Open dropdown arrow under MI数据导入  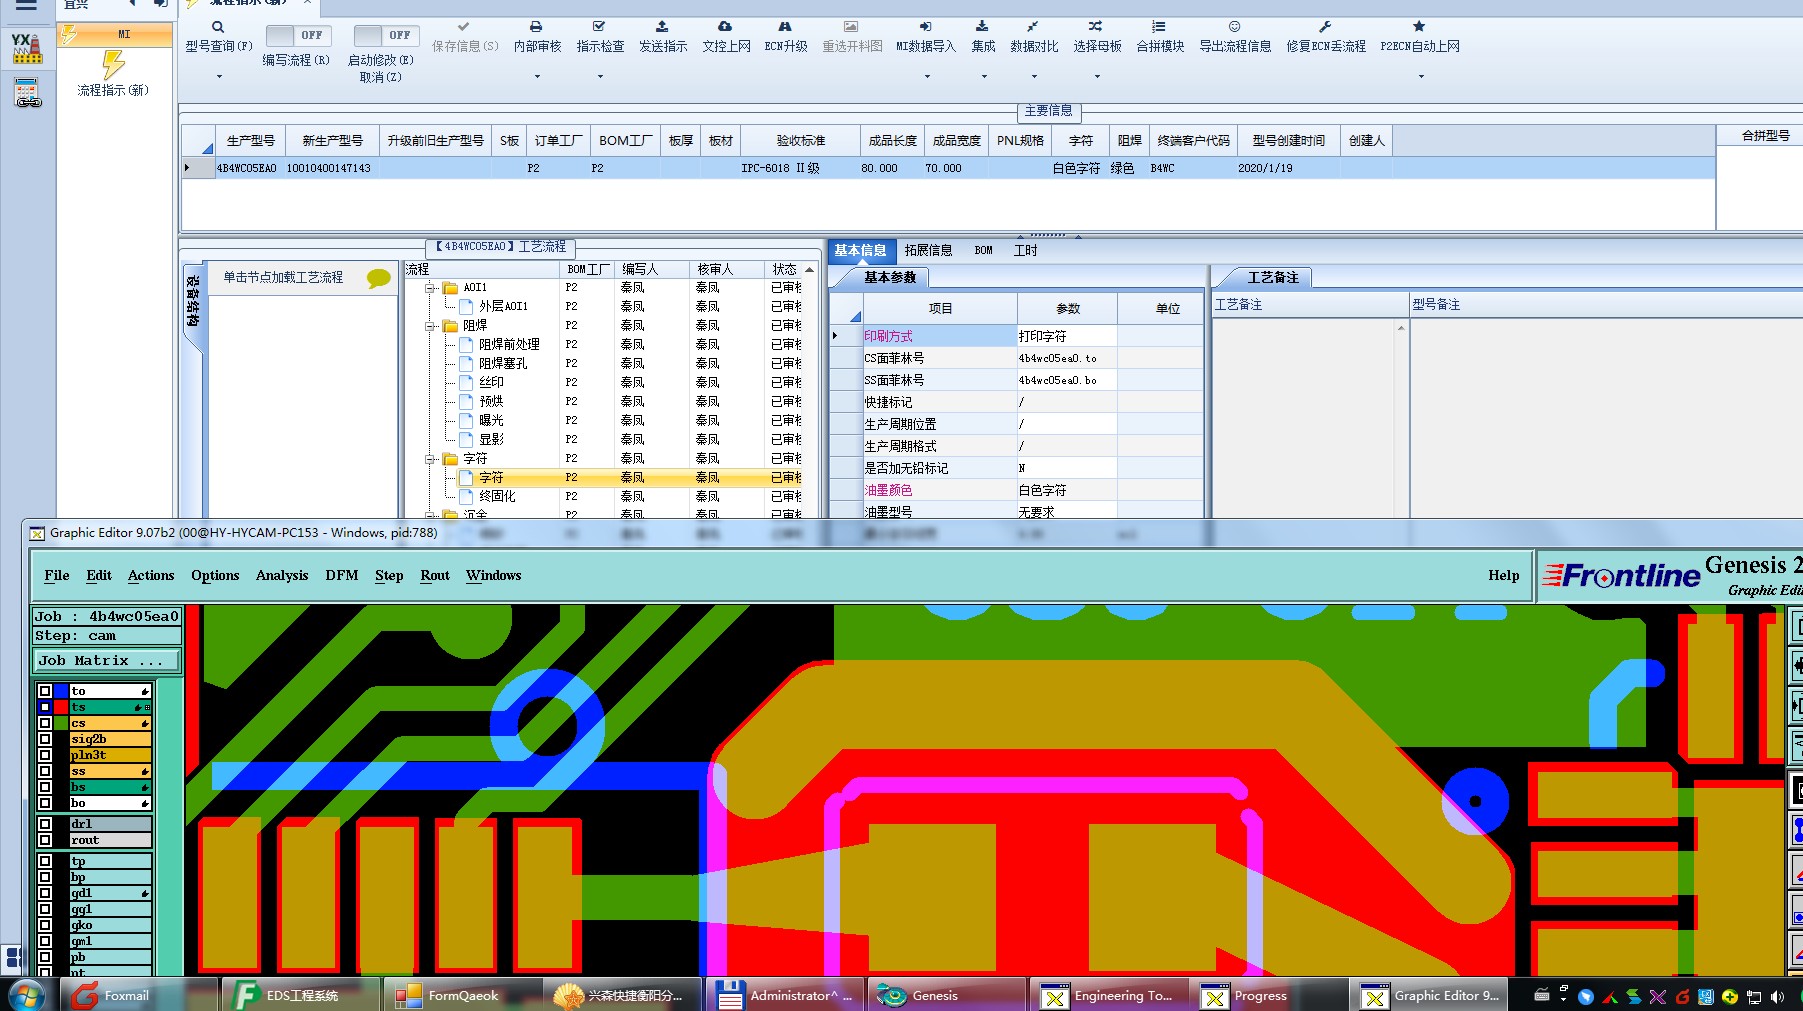(926, 76)
